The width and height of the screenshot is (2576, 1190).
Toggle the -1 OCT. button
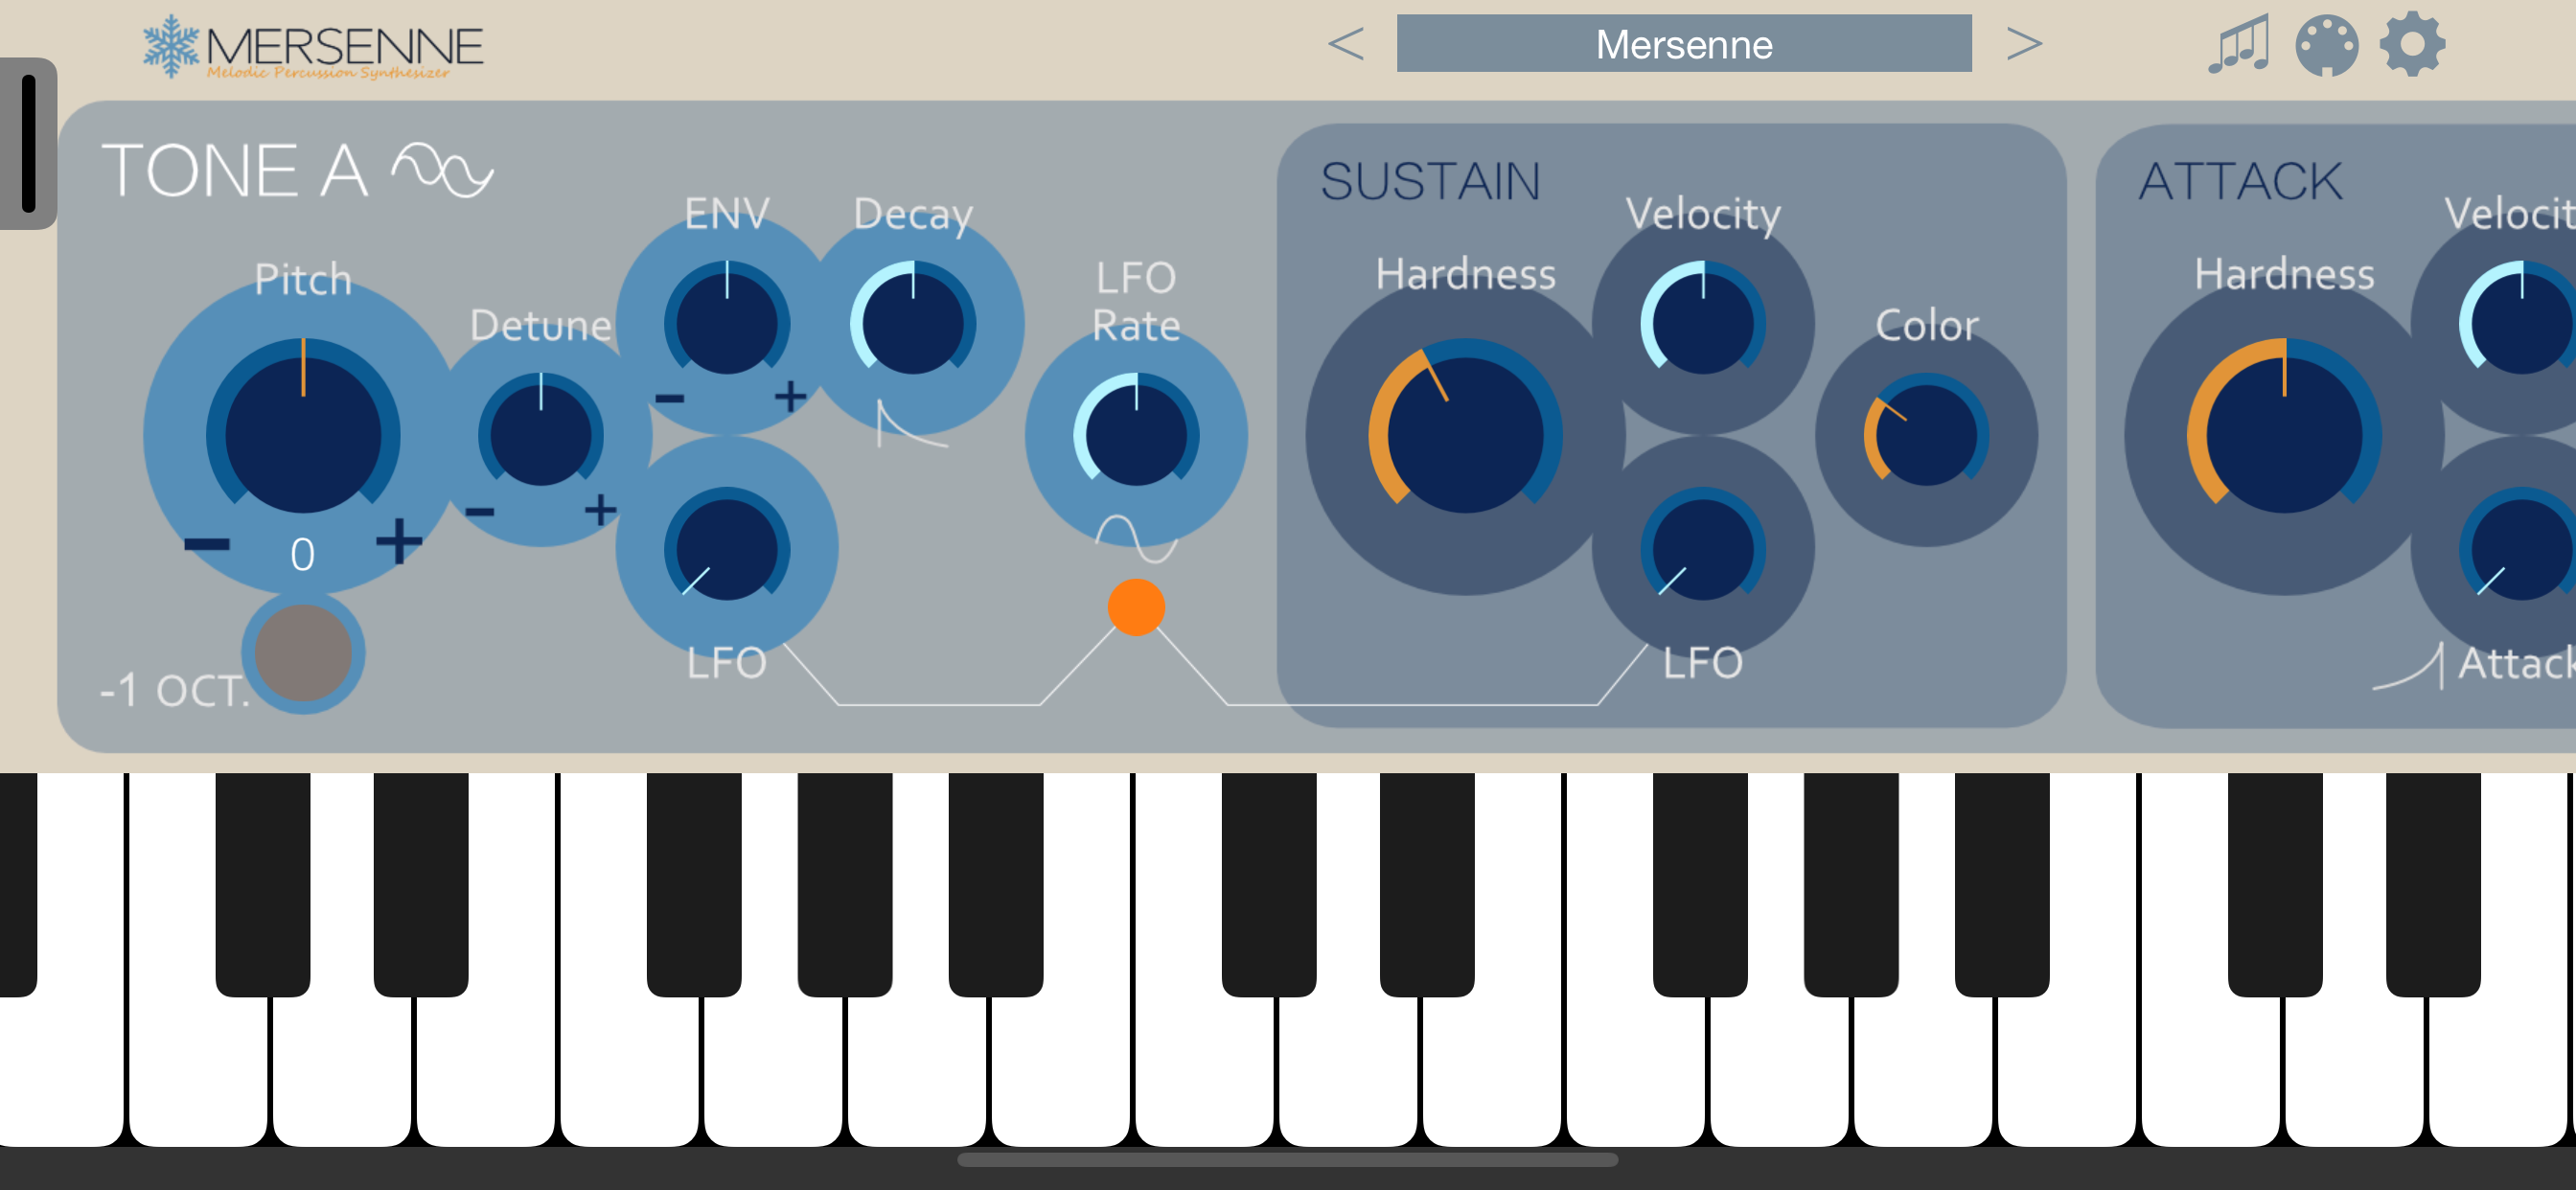(303, 653)
